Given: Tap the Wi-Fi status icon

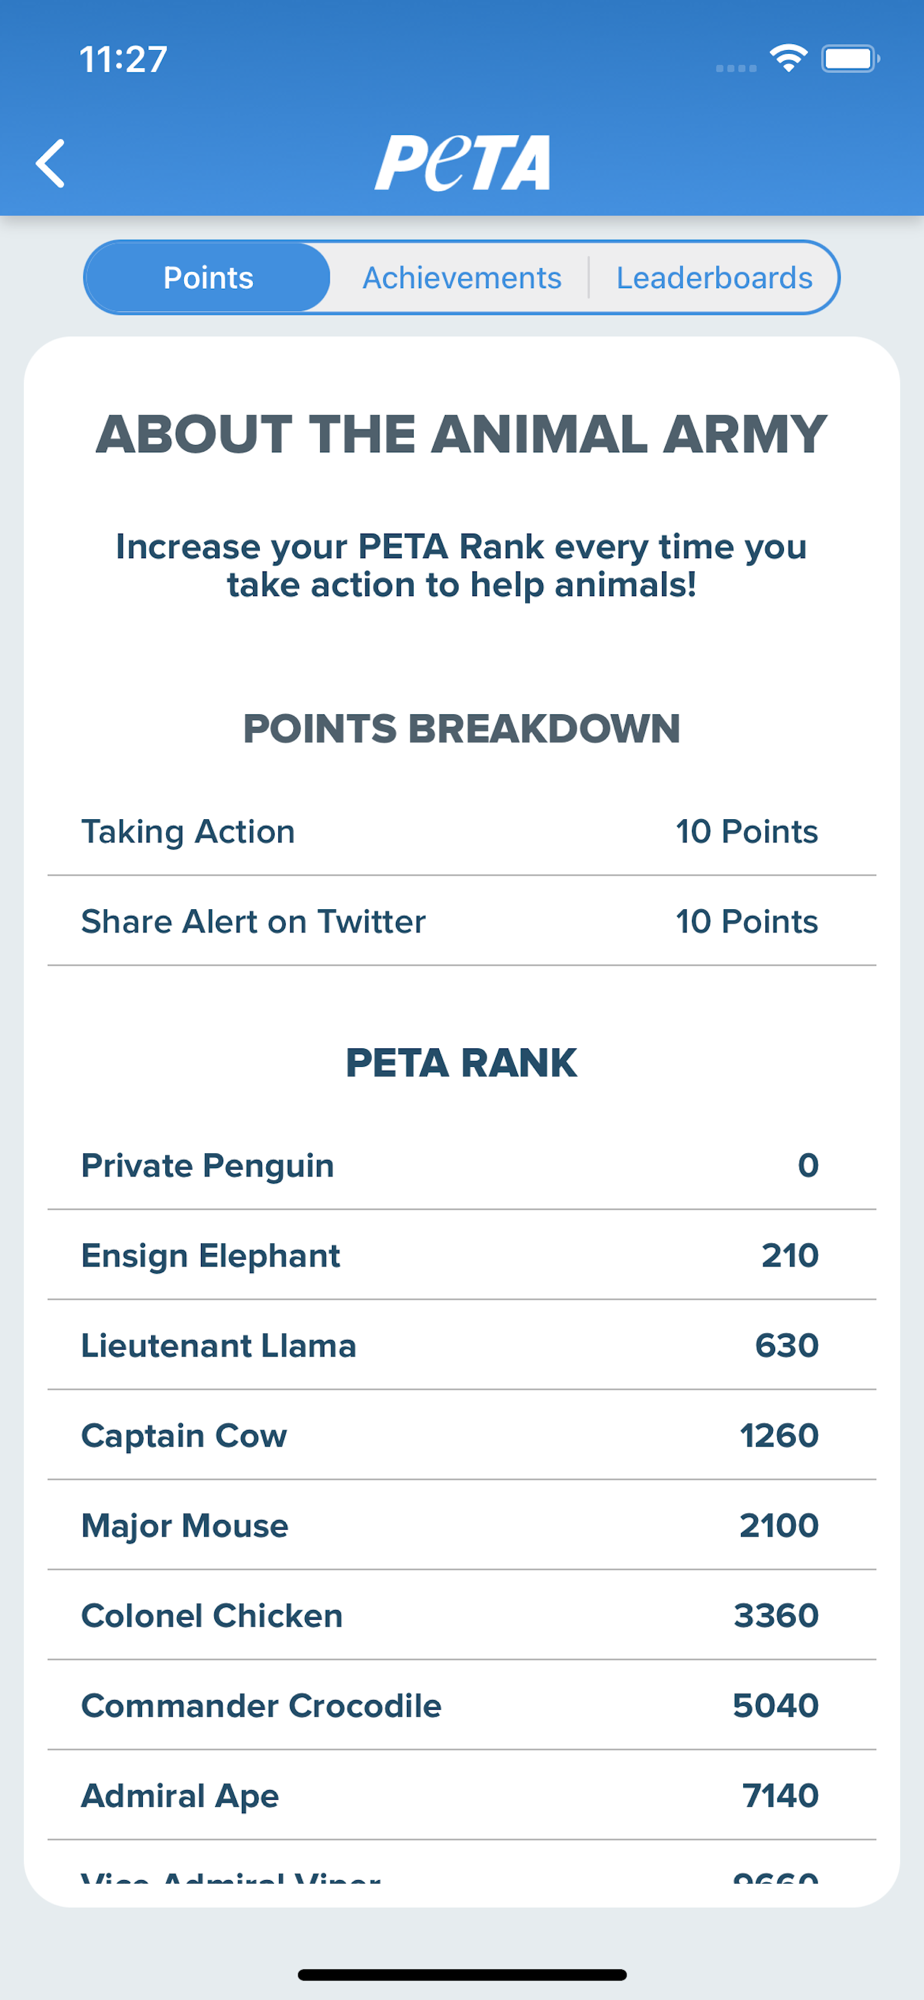Looking at the screenshot, I should pyautogui.click(x=788, y=59).
